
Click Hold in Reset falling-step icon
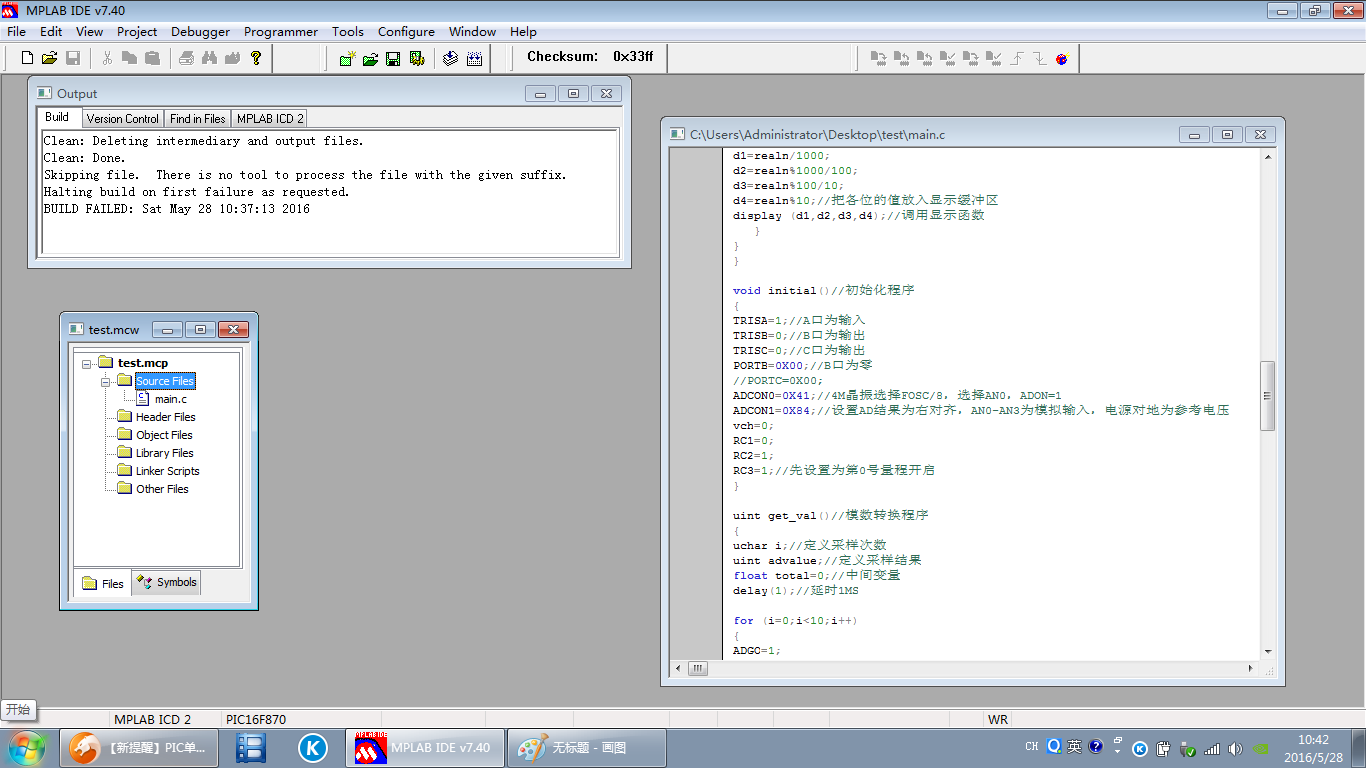click(x=1039, y=58)
